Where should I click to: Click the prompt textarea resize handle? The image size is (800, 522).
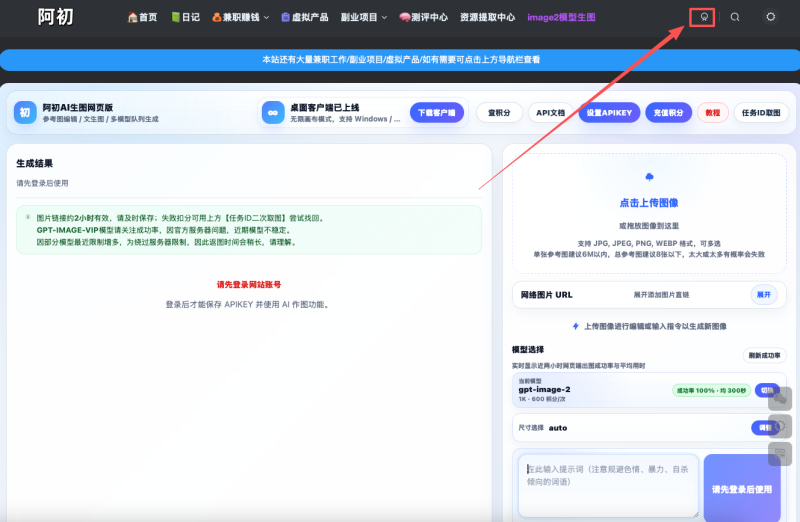[694, 513]
